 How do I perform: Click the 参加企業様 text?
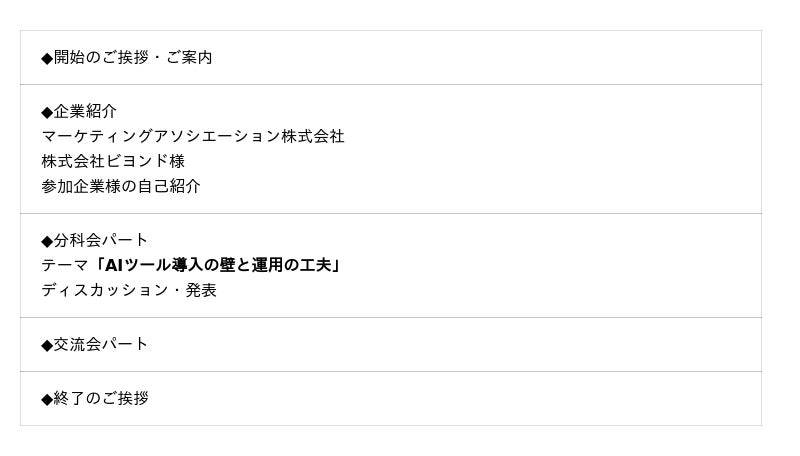click(81, 186)
